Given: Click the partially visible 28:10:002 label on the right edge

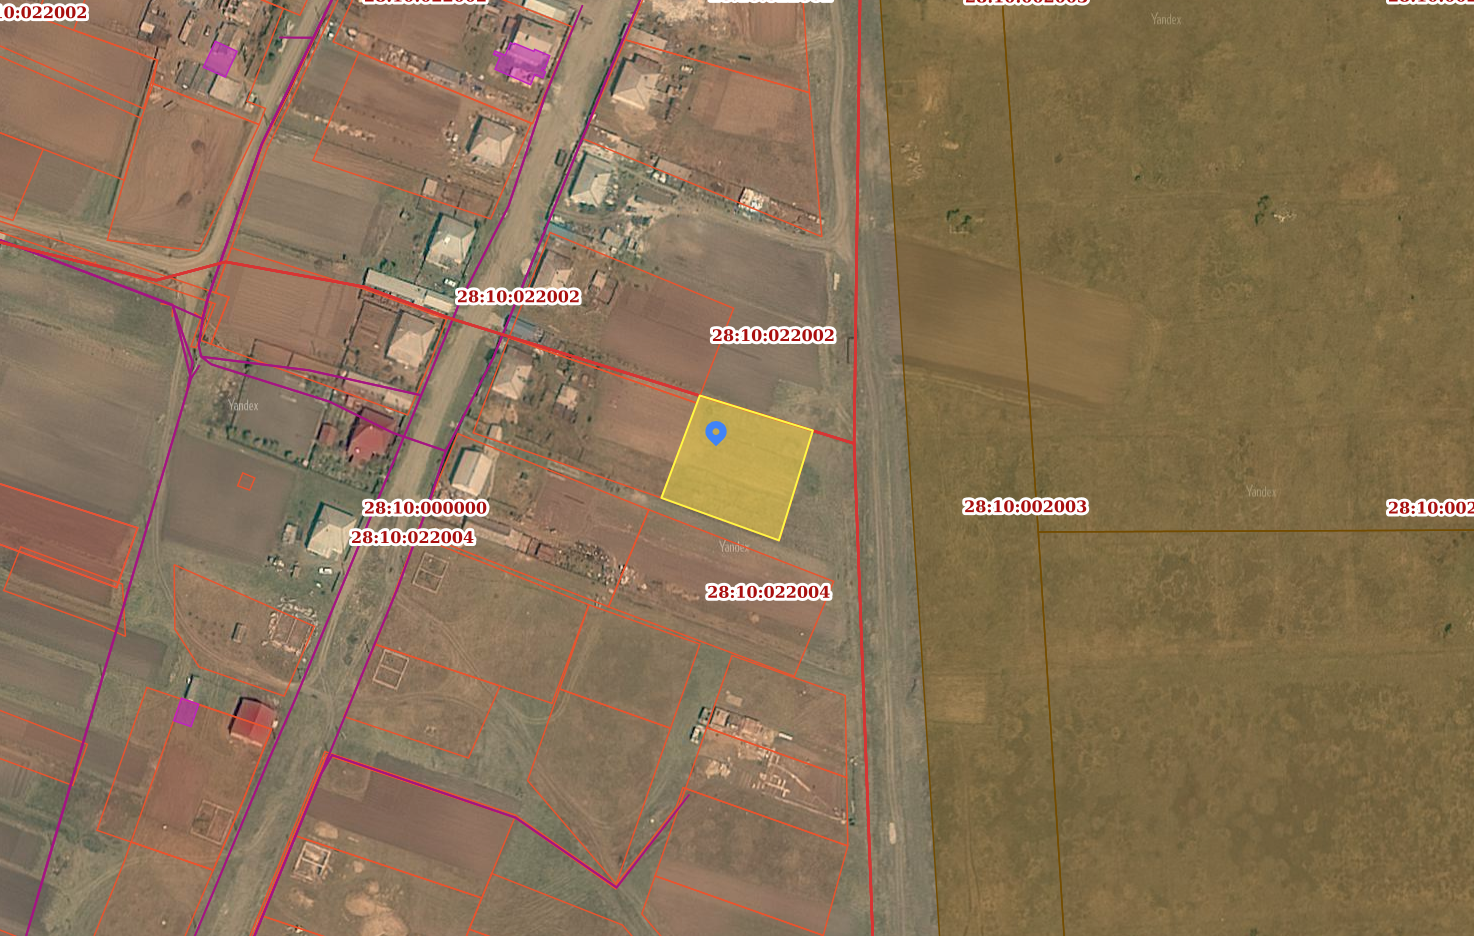Looking at the screenshot, I should coord(1430,508).
